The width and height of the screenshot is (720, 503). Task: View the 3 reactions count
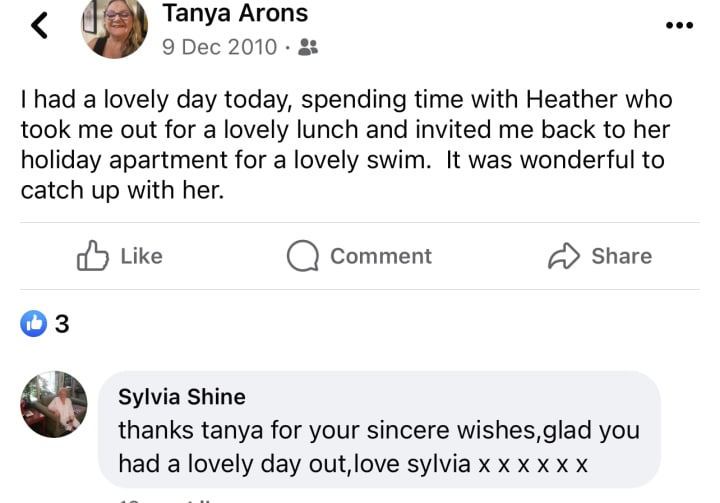[62, 324]
